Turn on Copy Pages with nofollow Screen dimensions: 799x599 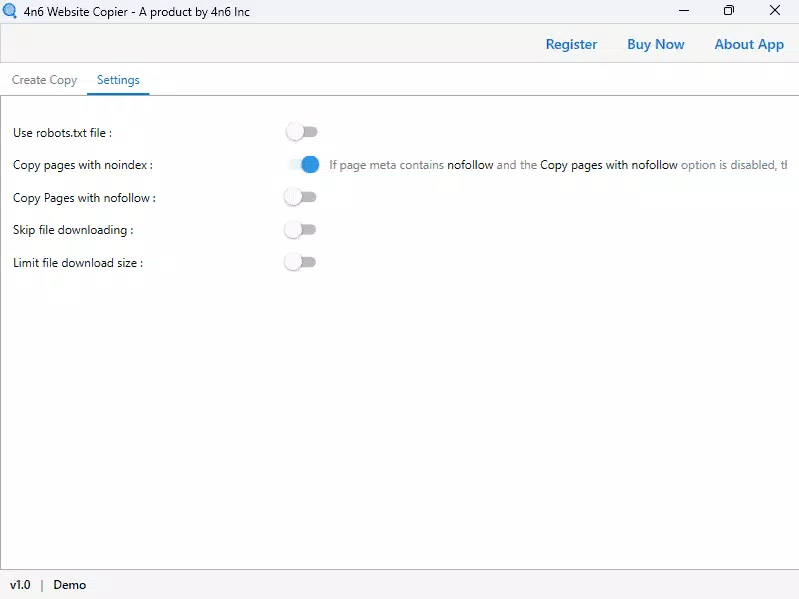point(301,197)
